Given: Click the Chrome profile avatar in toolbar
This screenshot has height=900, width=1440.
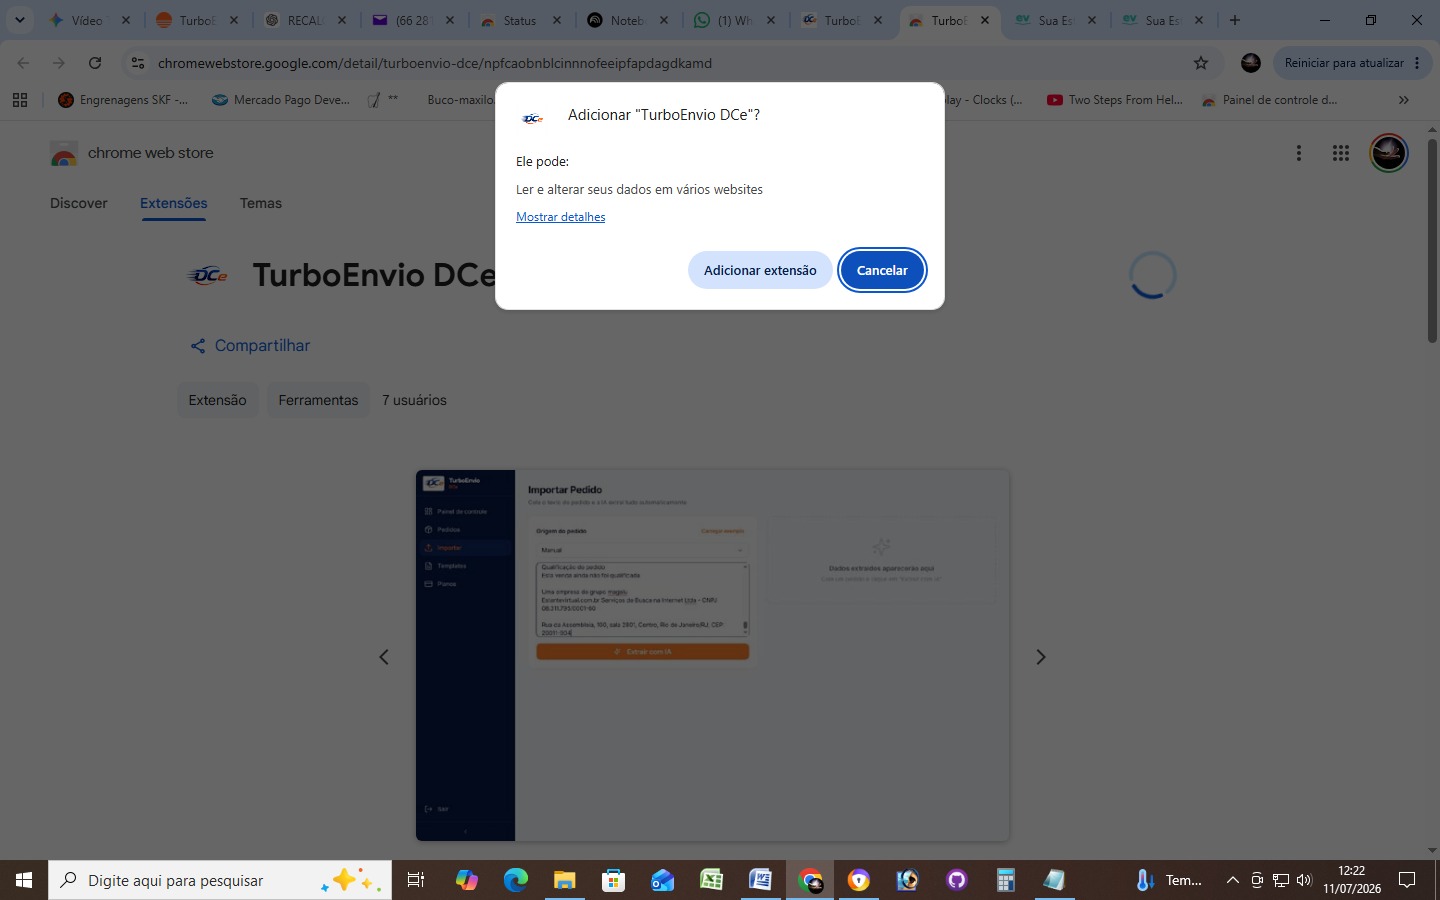Looking at the screenshot, I should click(1251, 63).
